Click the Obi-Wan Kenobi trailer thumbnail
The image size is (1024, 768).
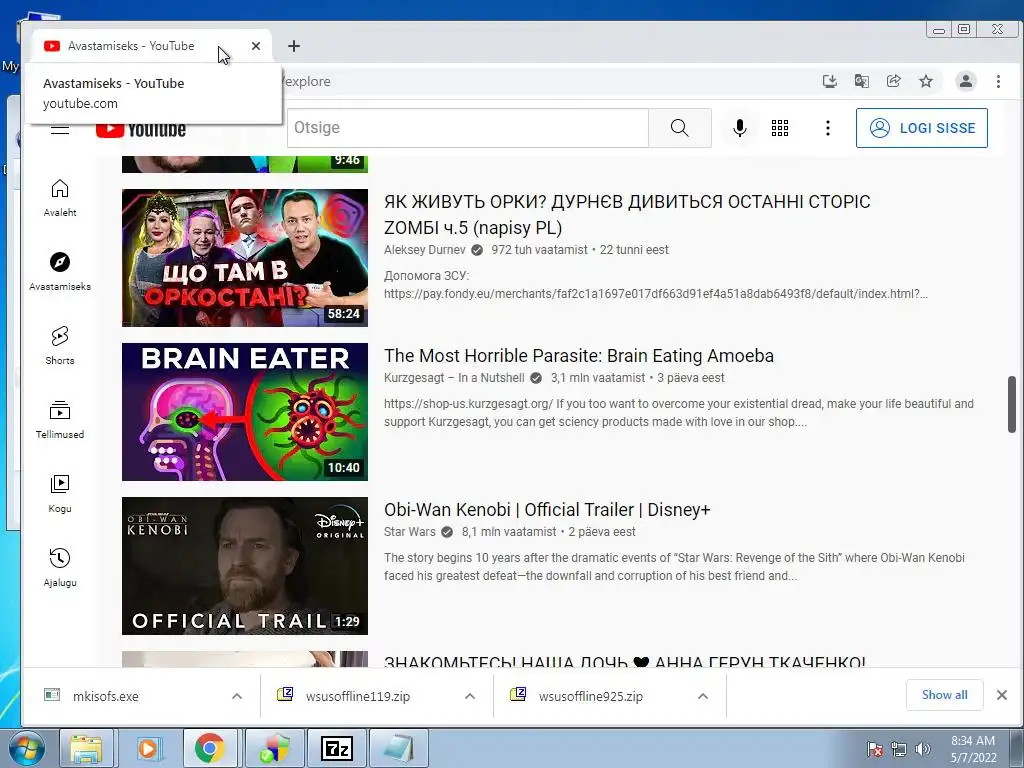[245, 566]
